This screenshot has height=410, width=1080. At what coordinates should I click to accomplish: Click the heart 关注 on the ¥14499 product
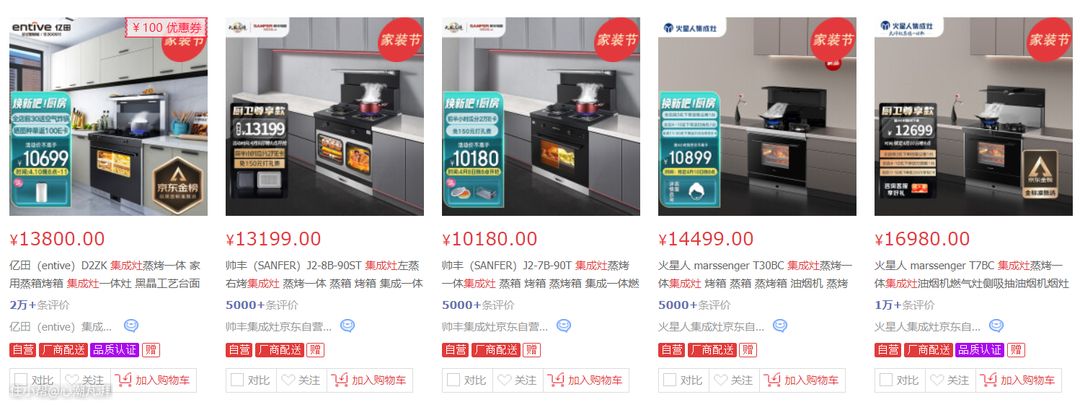[733, 380]
